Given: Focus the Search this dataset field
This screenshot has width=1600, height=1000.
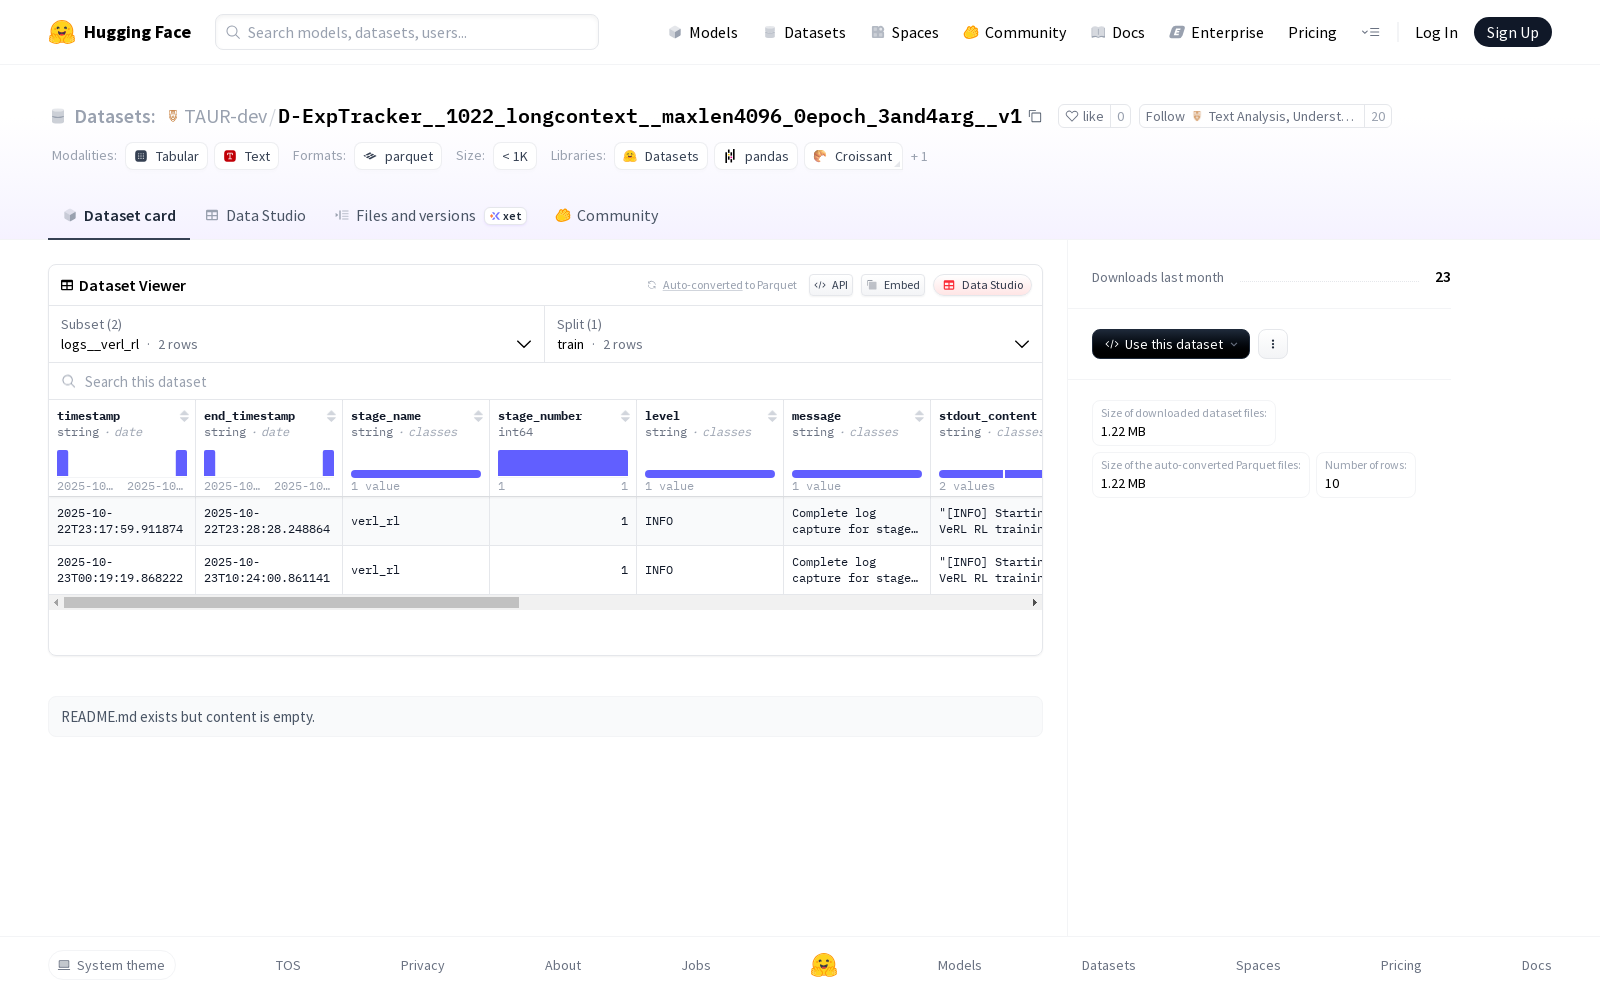Looking at the screenshot, I should pyautogui.click(x=545, y=382).
